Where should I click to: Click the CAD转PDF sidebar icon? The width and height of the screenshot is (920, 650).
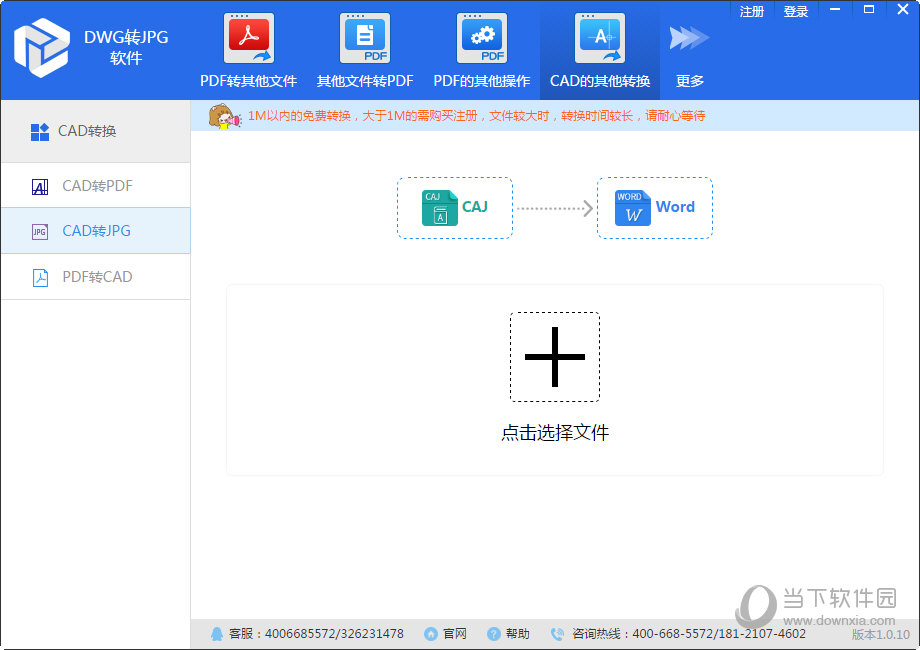pos(40,187)
